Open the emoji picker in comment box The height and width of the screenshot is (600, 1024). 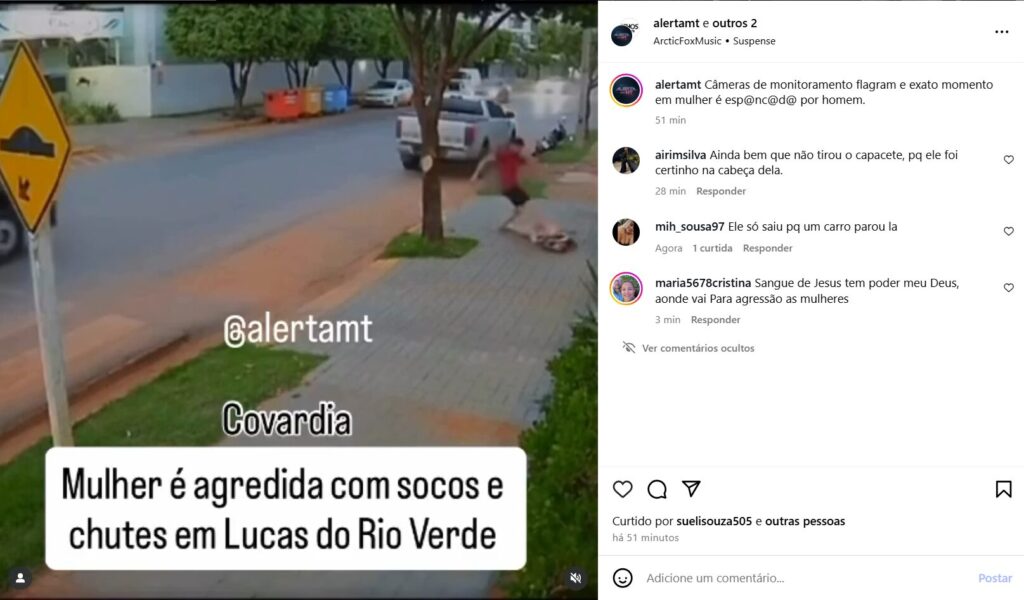pos(622,578)
